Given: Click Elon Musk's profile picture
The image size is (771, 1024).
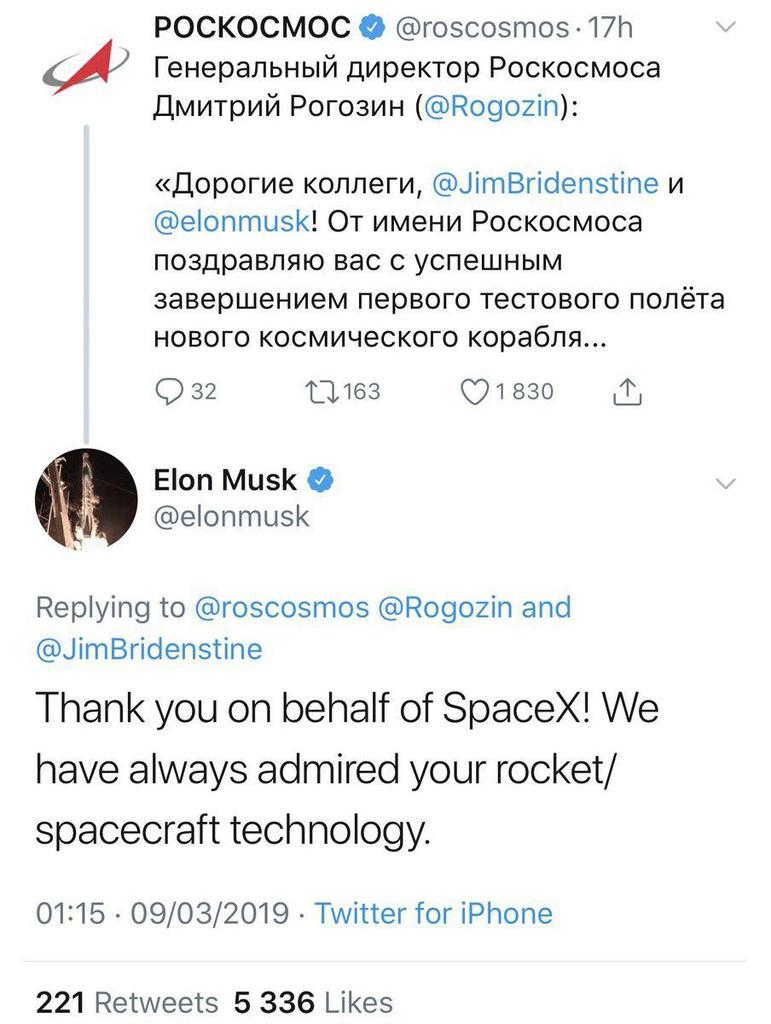Looking at the screenshot, I should click(86, 497).
